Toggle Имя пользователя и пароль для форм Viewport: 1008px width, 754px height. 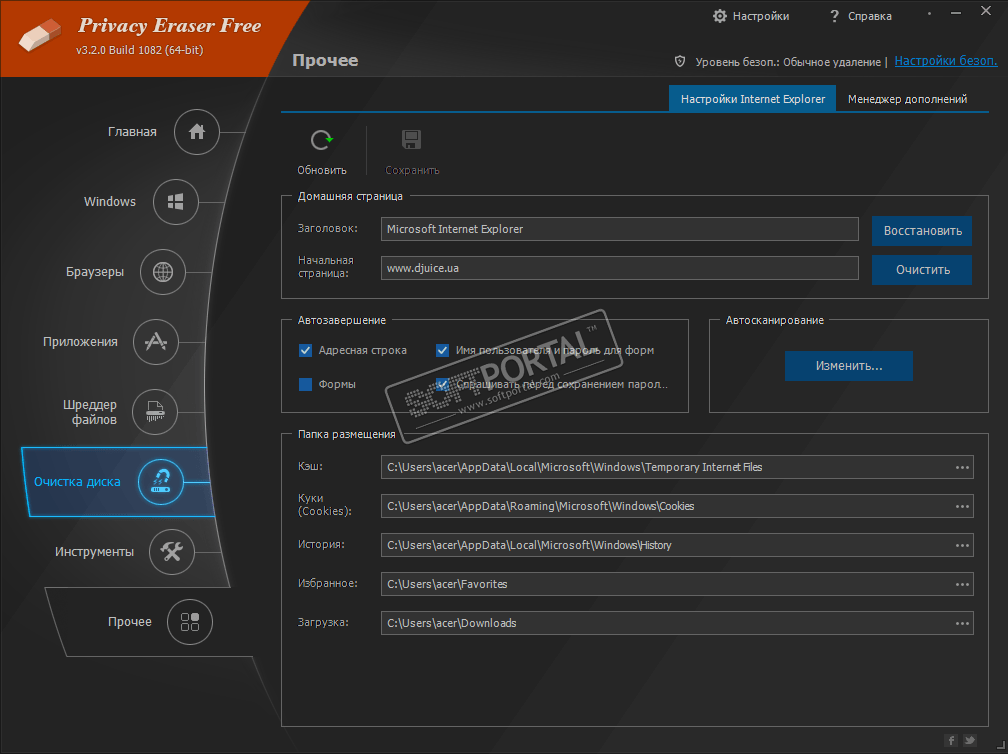tap(442, 350)
